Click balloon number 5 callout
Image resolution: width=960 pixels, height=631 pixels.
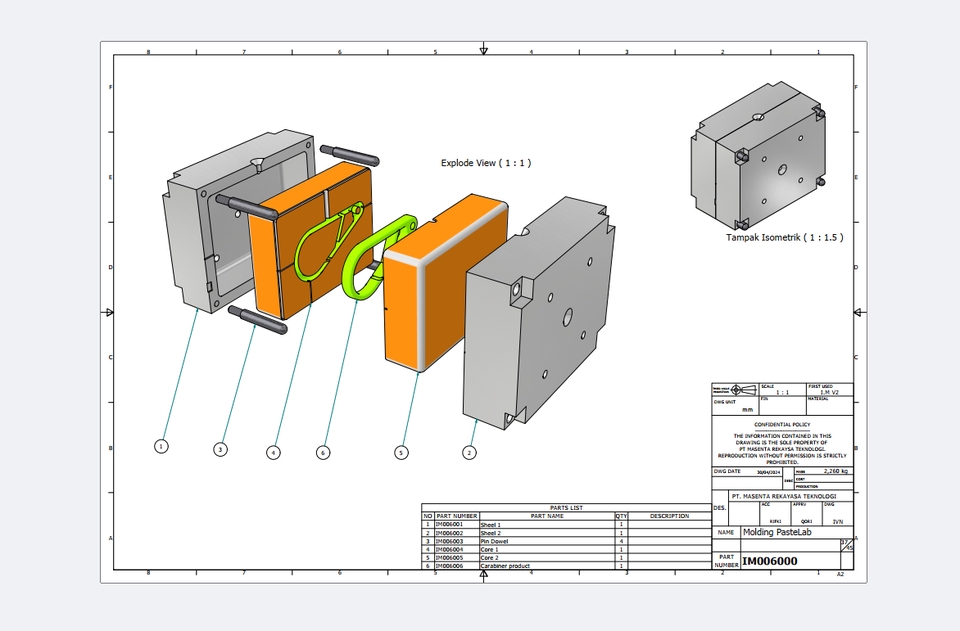tap(401, 453)
